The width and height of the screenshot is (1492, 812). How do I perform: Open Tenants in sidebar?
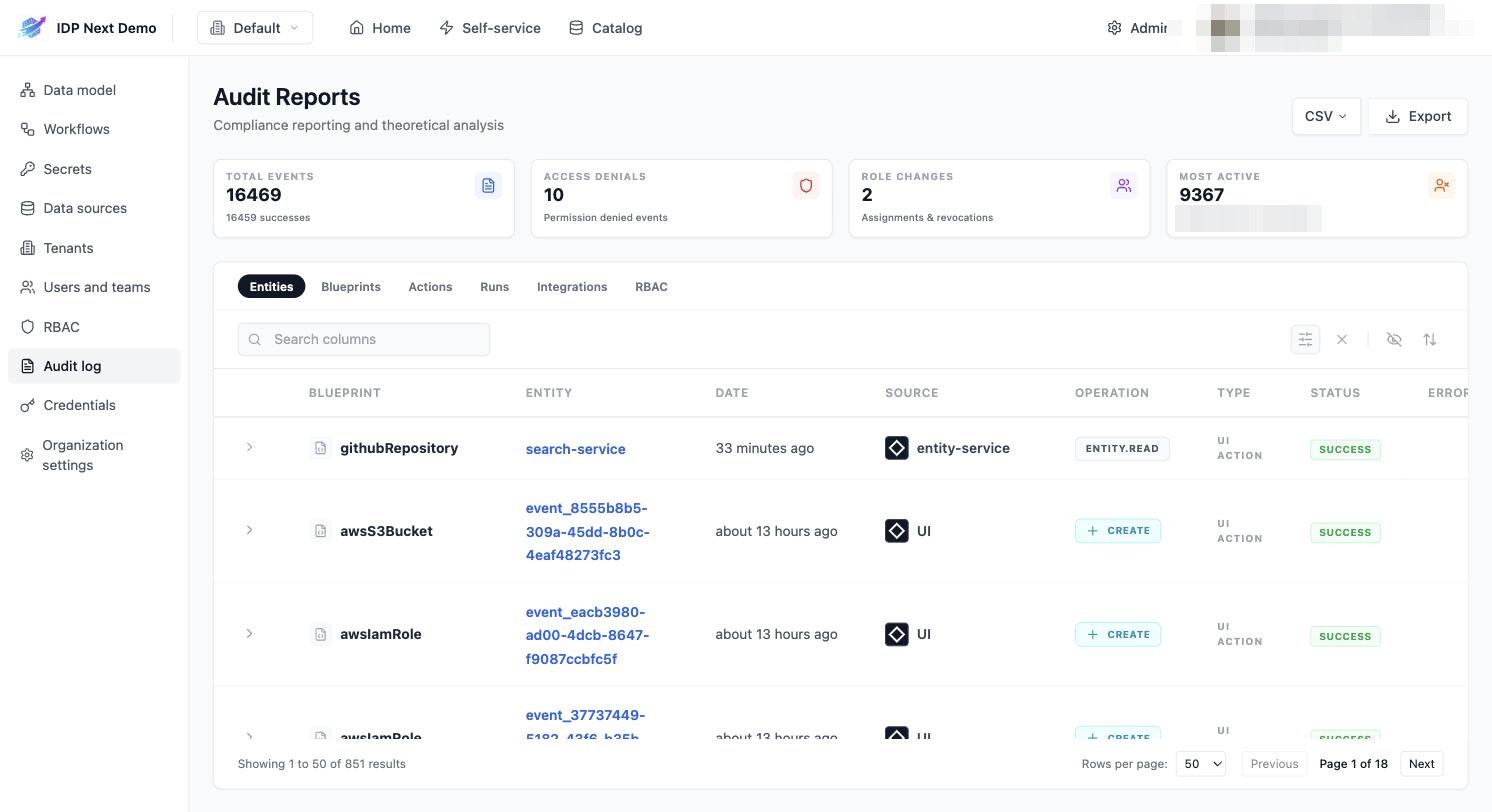pos(94,248)
